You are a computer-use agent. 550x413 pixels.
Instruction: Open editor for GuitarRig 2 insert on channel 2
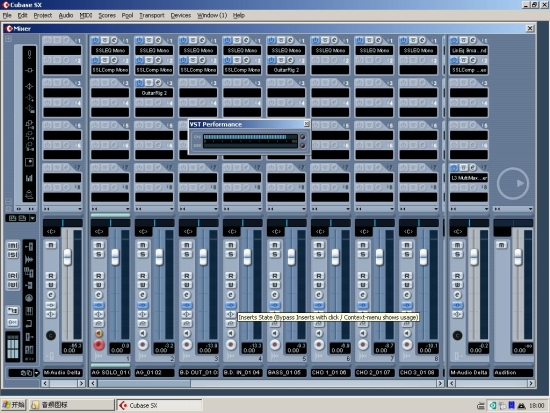tap(158, 82)
